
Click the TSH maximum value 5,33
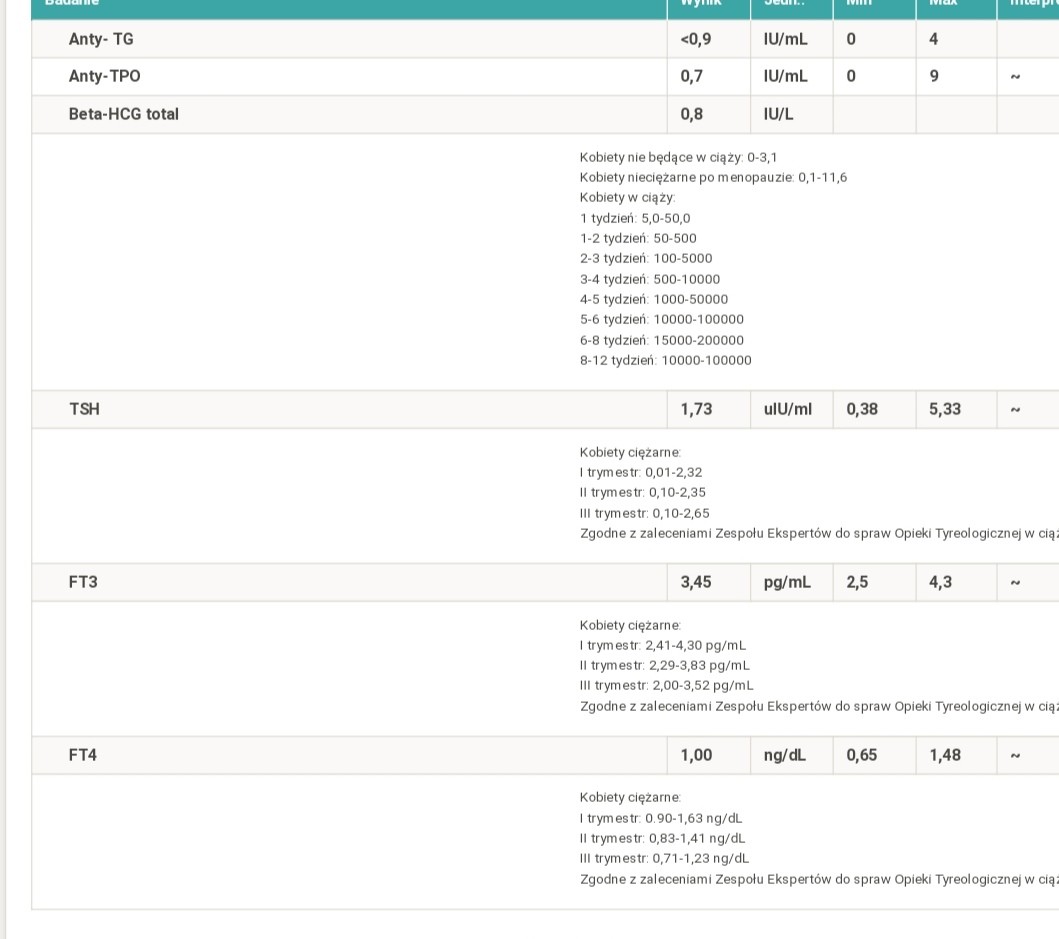[x=945, y=410]
